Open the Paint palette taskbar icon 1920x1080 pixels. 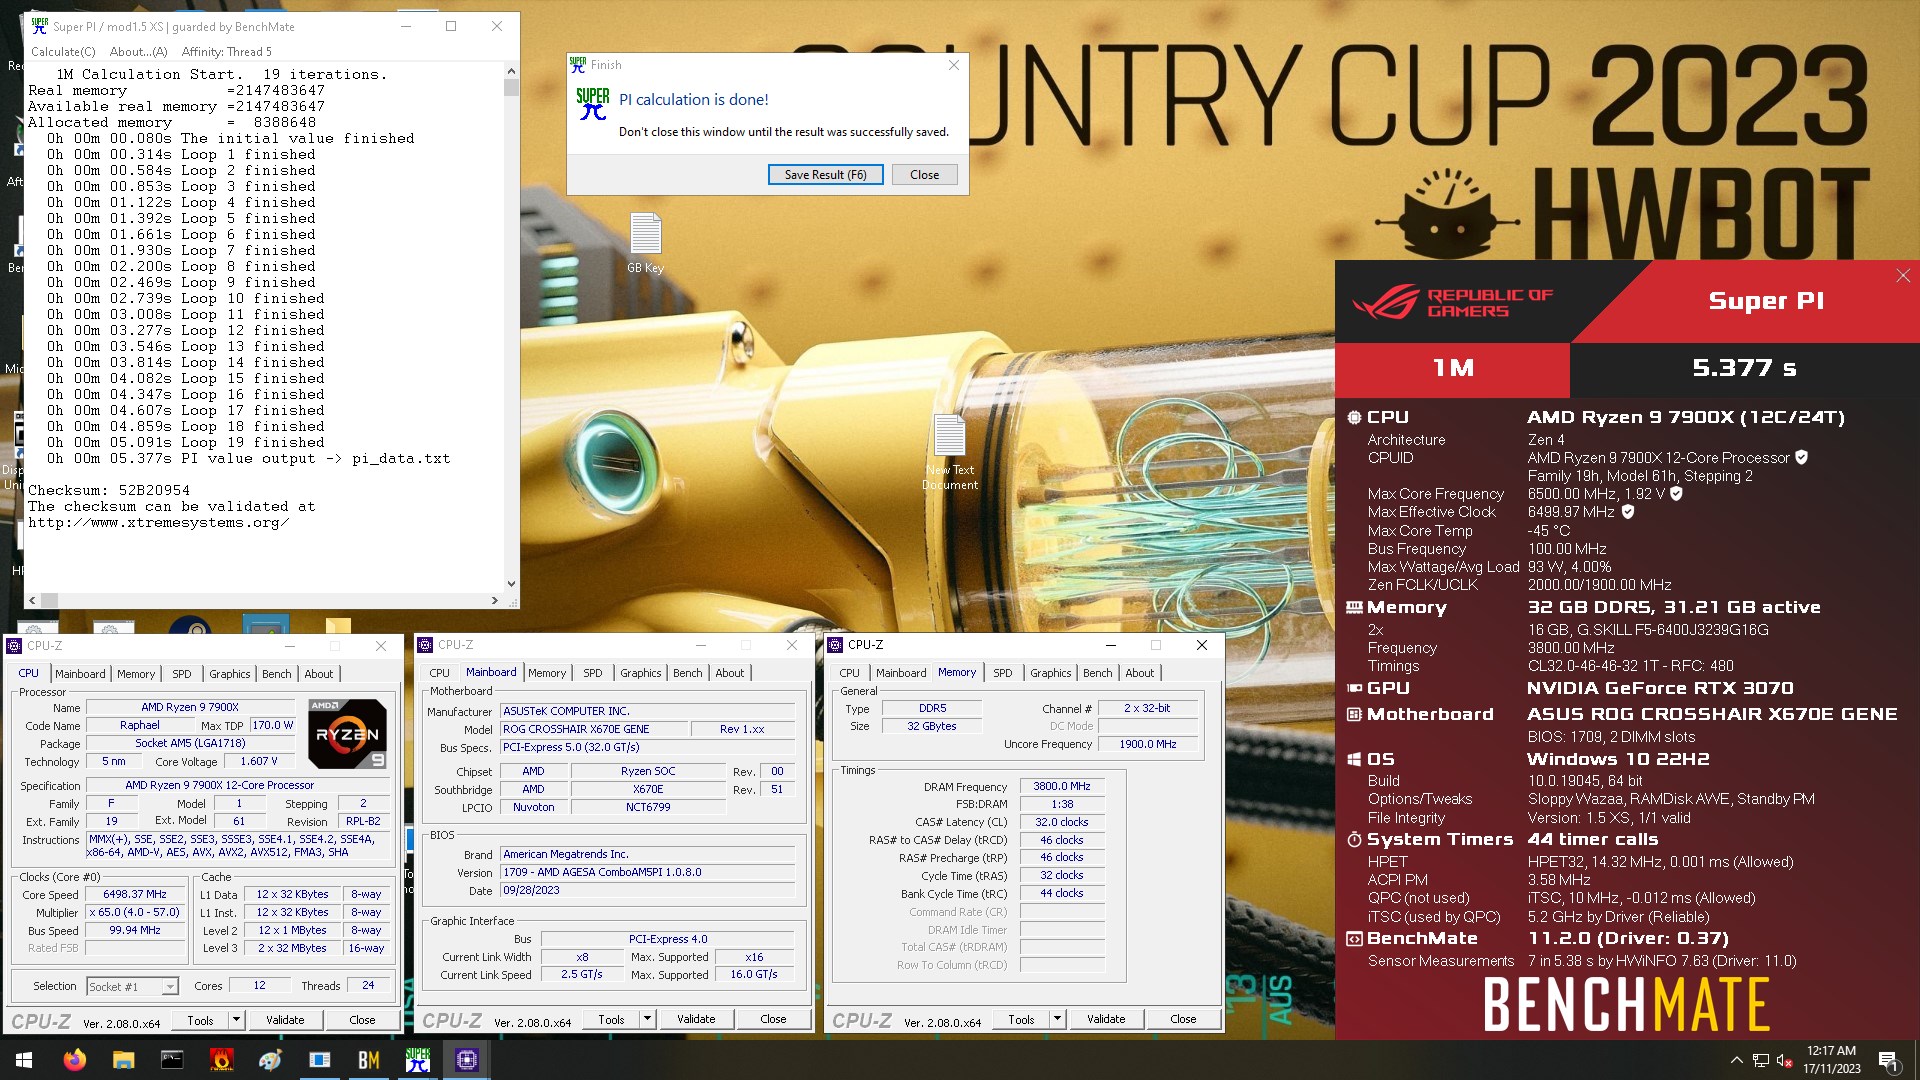coord(271,1060)
